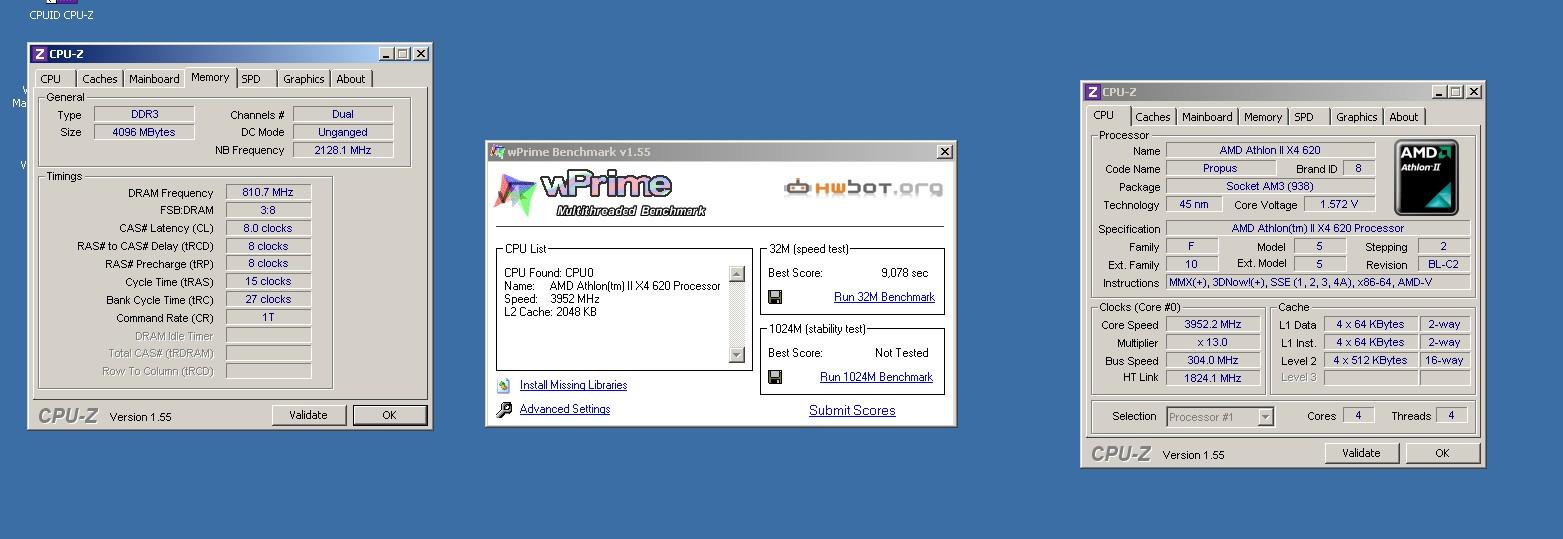Open the CPUID CPU-Z desktop shortcut
Image resolution: width=1563 pixels, height=539 pixels.
(62, 10)
